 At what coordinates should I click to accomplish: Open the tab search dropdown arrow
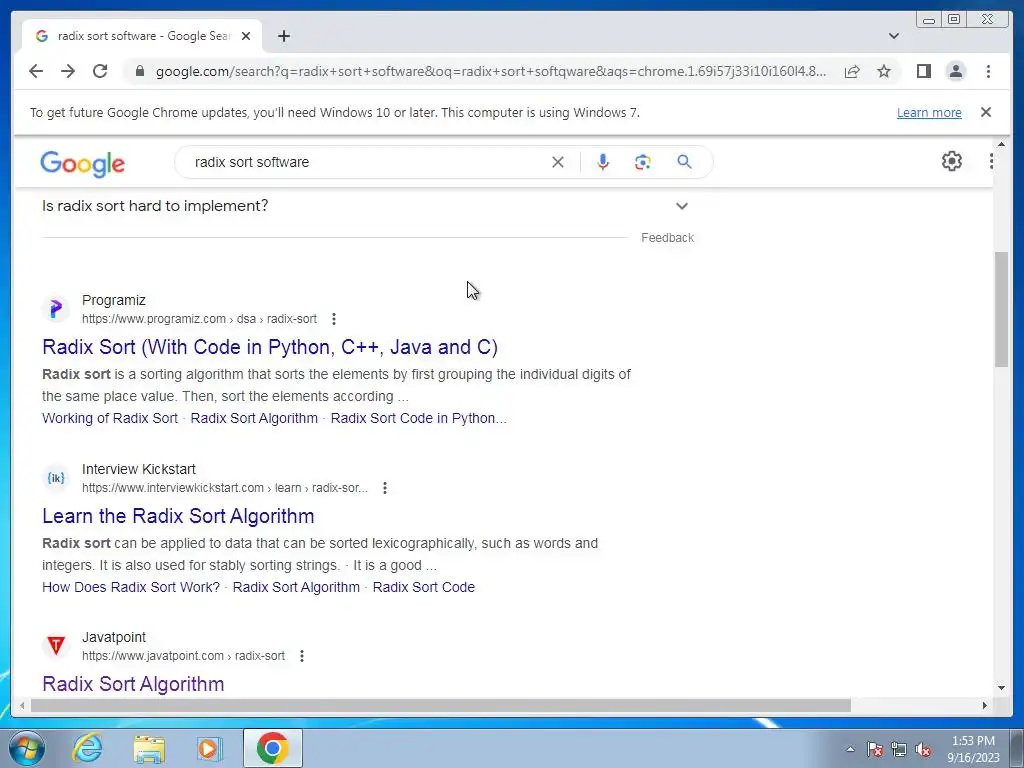(x=894, y=36)
